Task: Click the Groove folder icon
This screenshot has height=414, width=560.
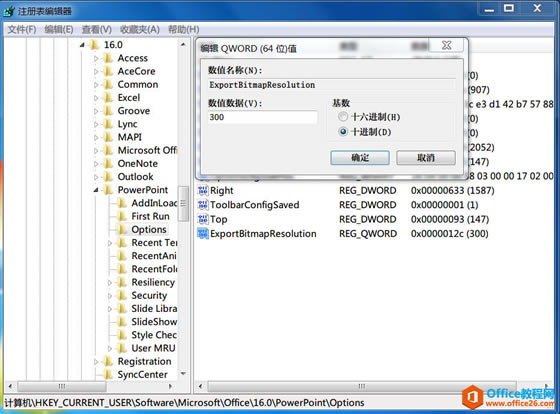Action: coord(109,111)
